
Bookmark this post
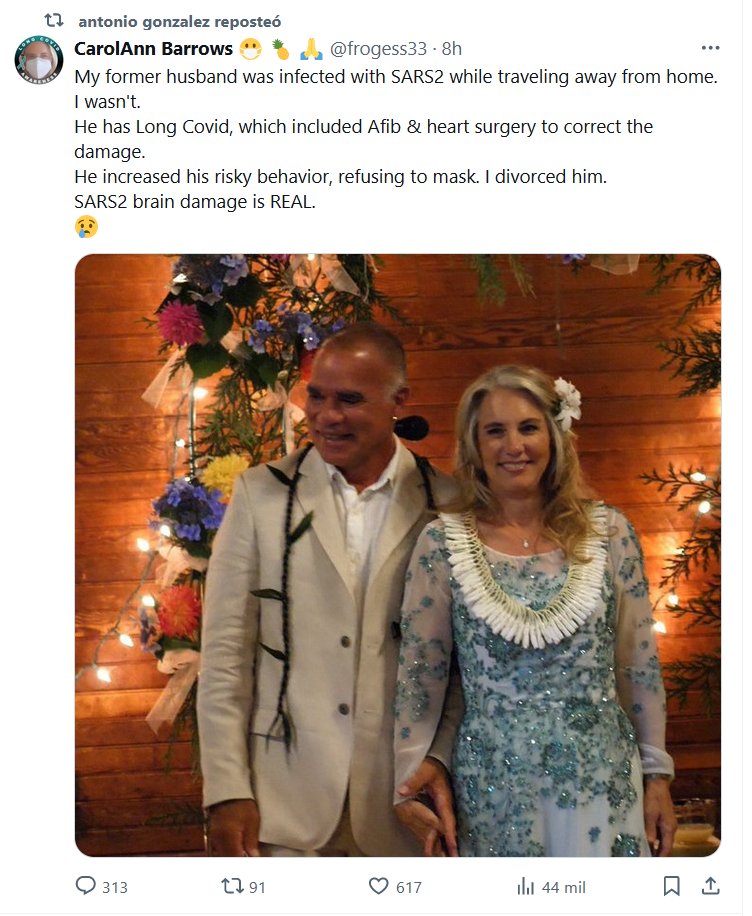click(x=672, y=886)
